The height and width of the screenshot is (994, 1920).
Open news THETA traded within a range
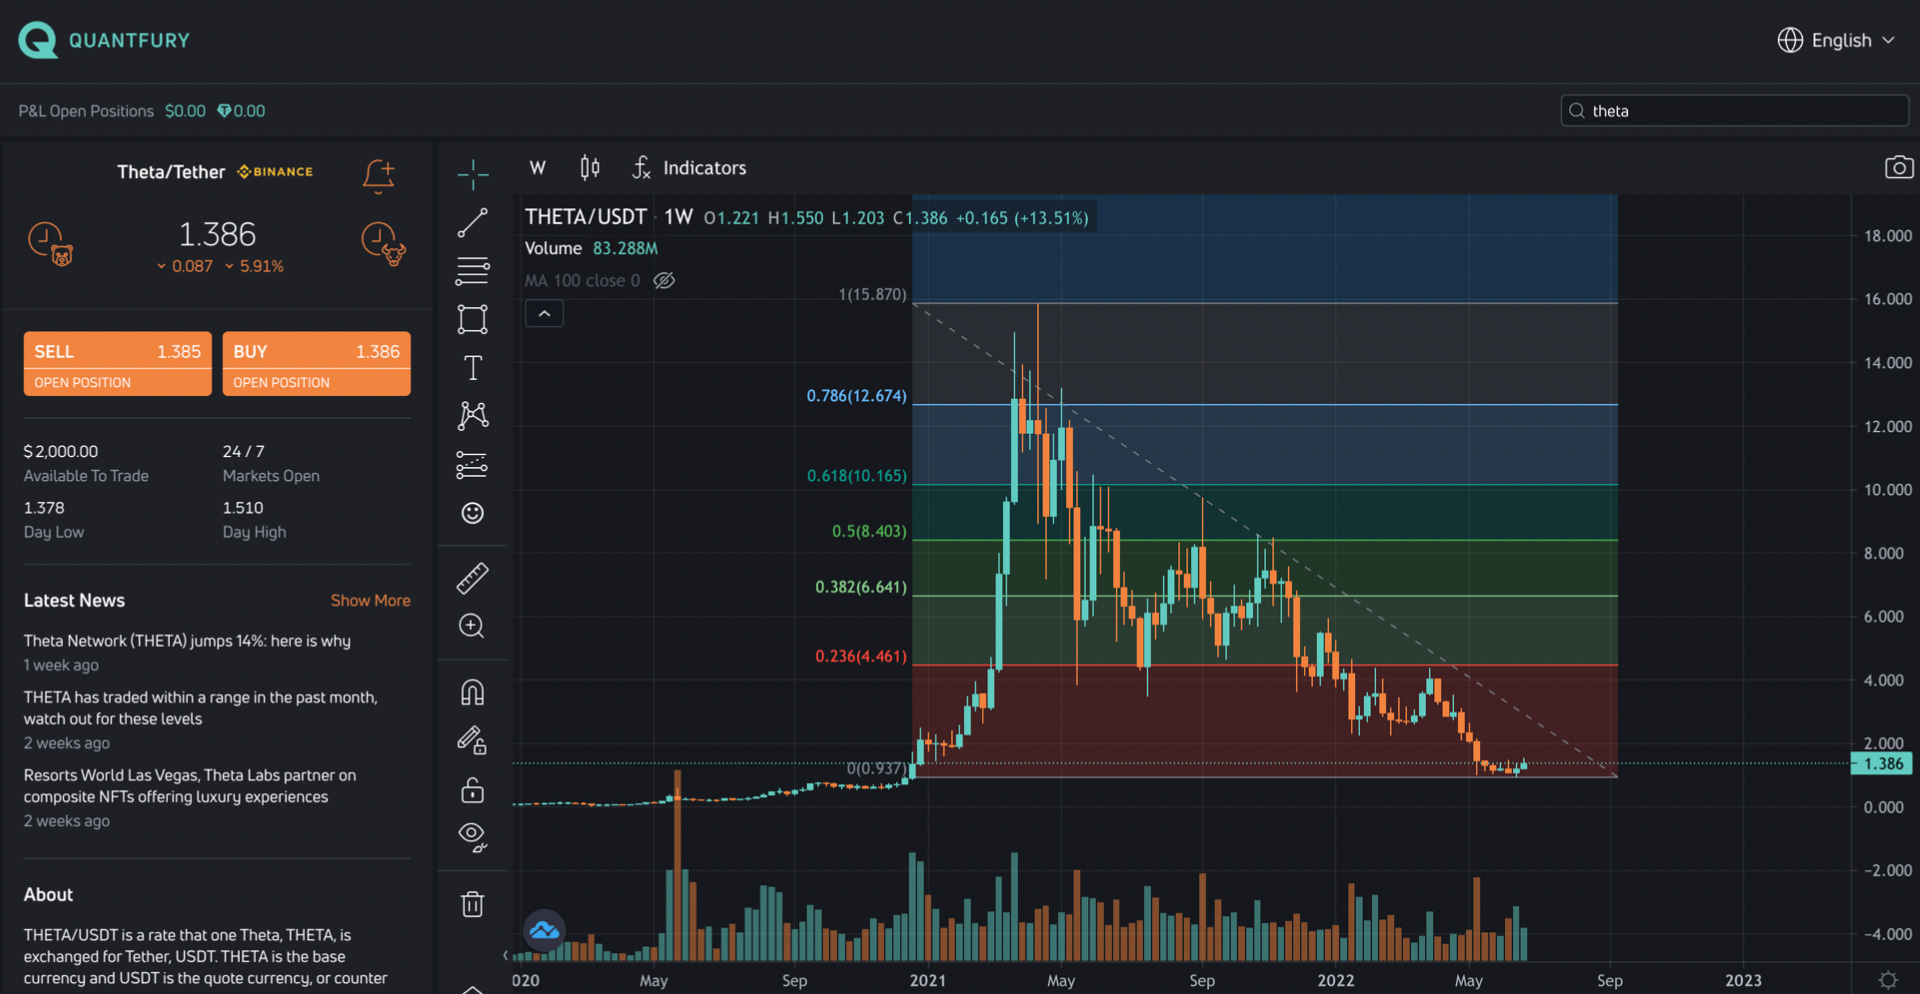pos(200,708)
